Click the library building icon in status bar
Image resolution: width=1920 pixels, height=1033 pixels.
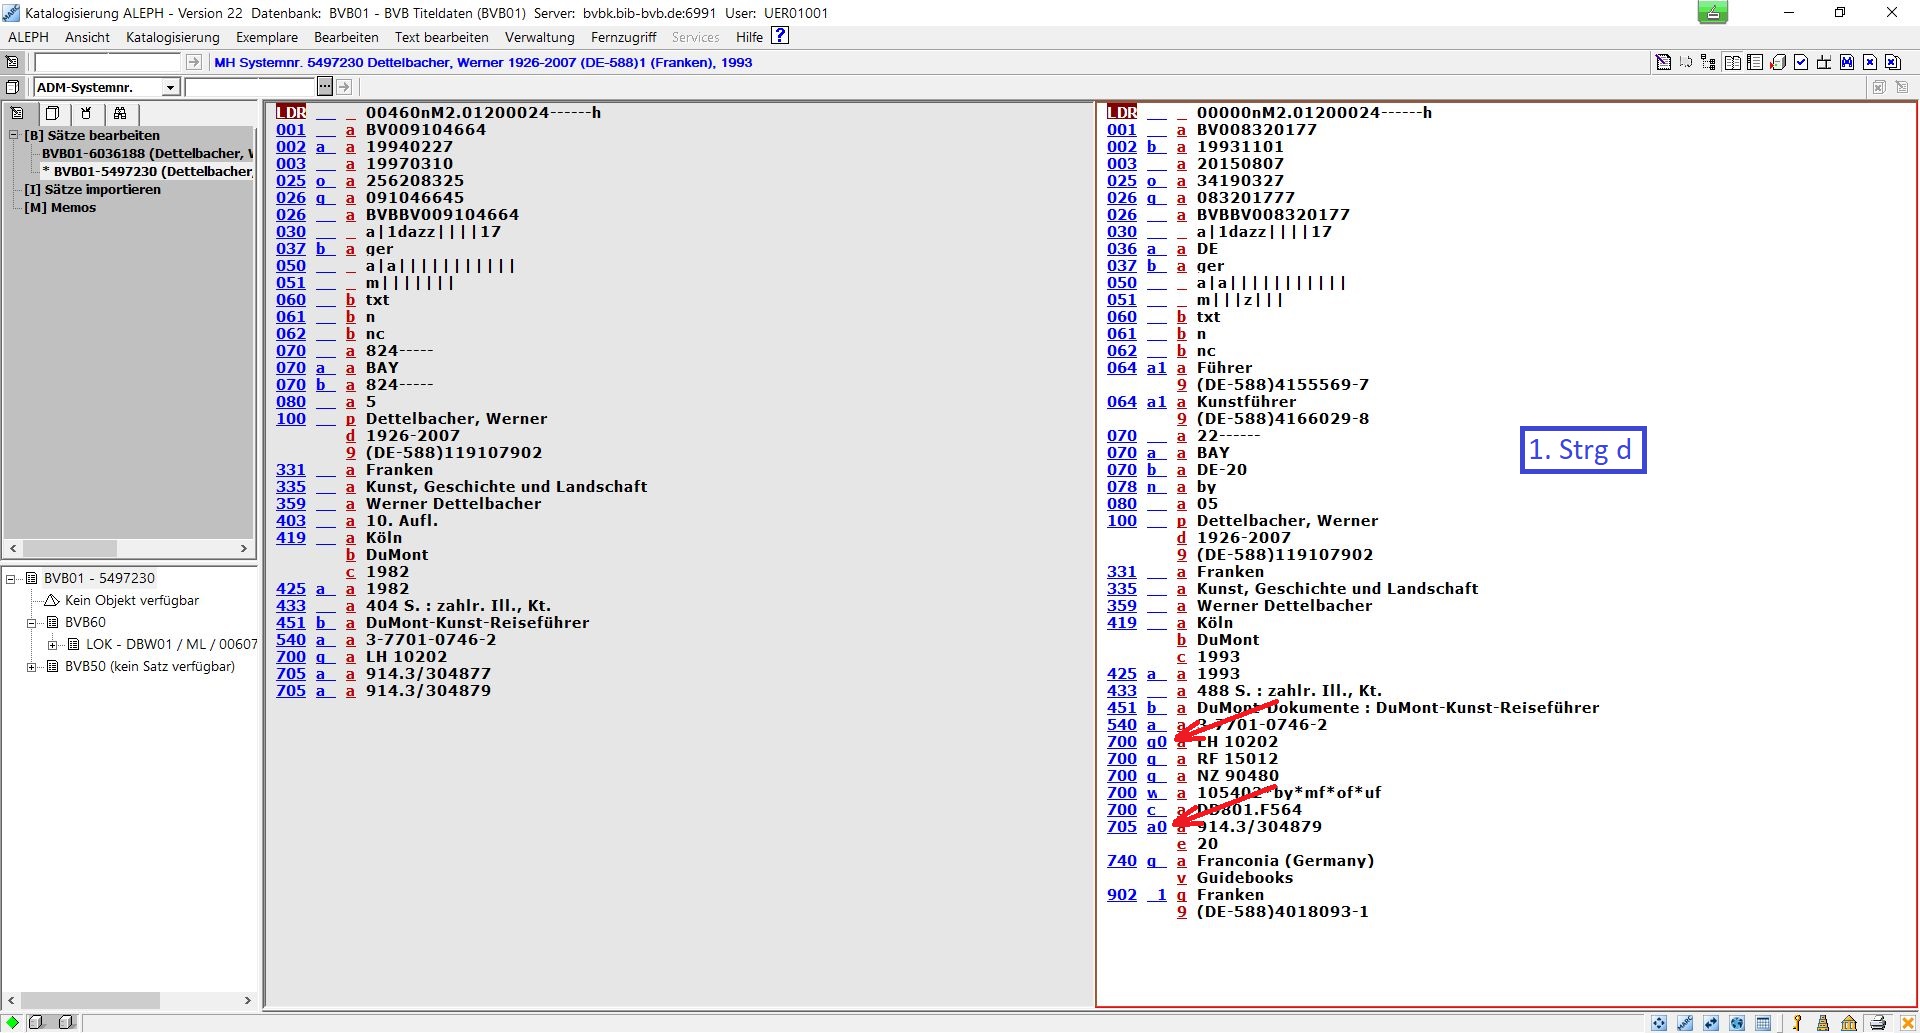point(1849,1023)
